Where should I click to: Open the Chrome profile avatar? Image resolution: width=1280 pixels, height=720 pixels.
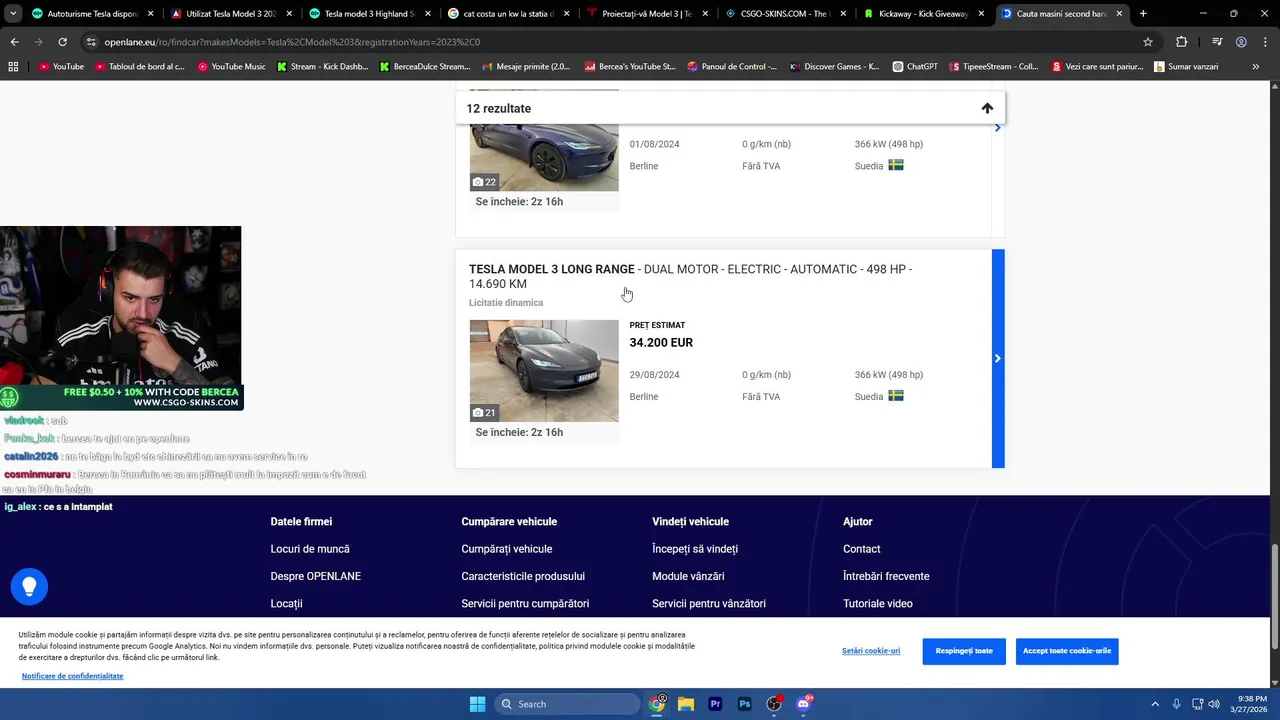[x=1241, y=42]
